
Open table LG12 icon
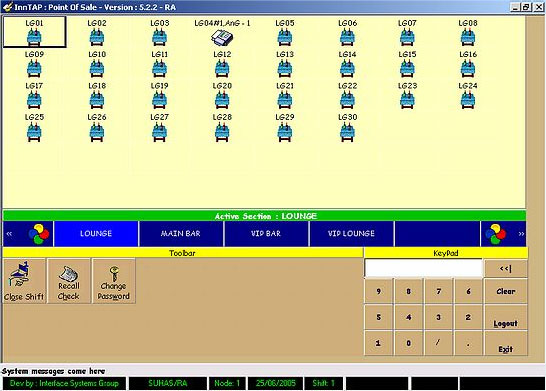pos(222,69)
